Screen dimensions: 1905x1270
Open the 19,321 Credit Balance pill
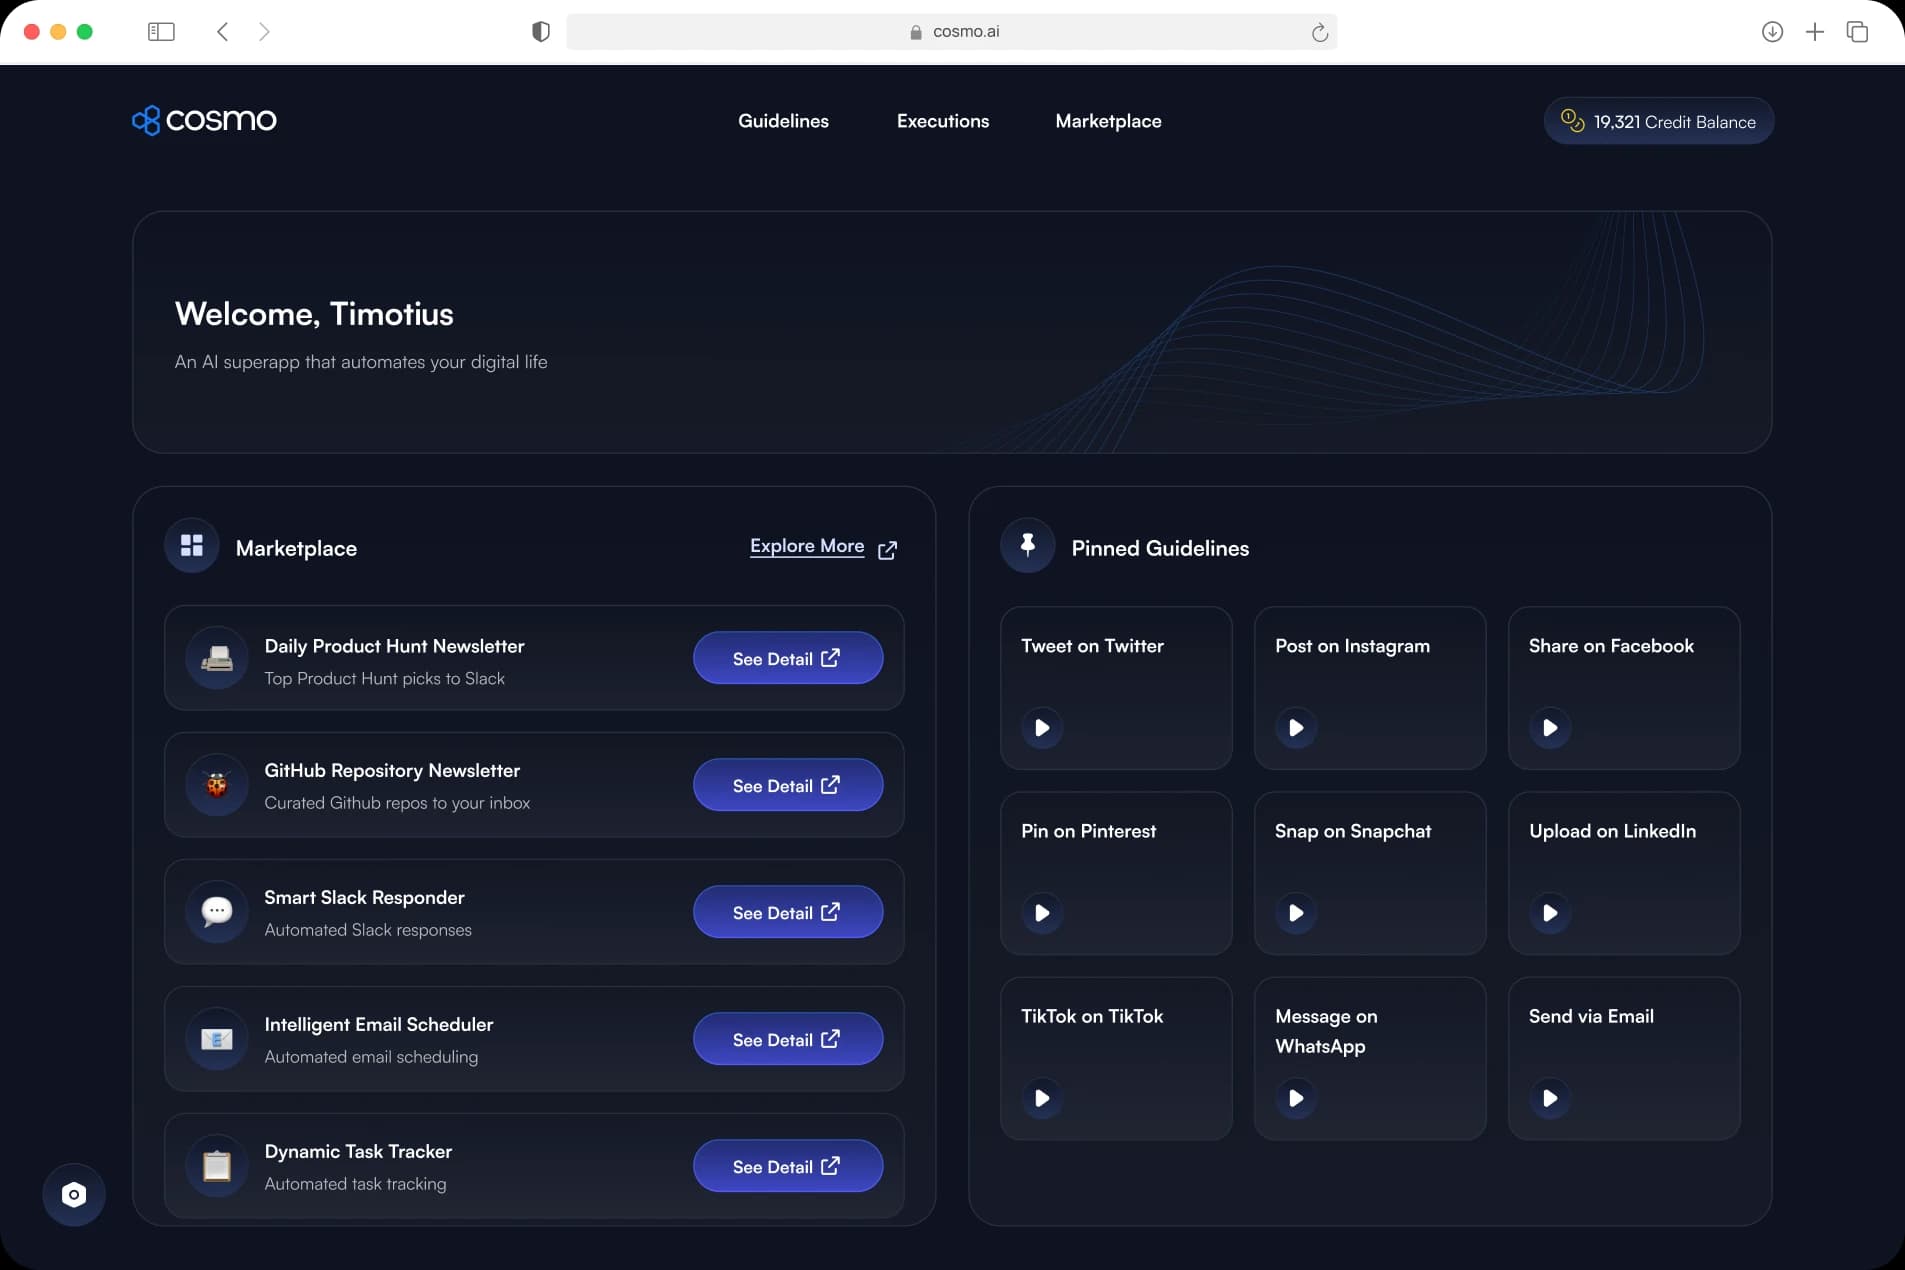[1658, 121]
